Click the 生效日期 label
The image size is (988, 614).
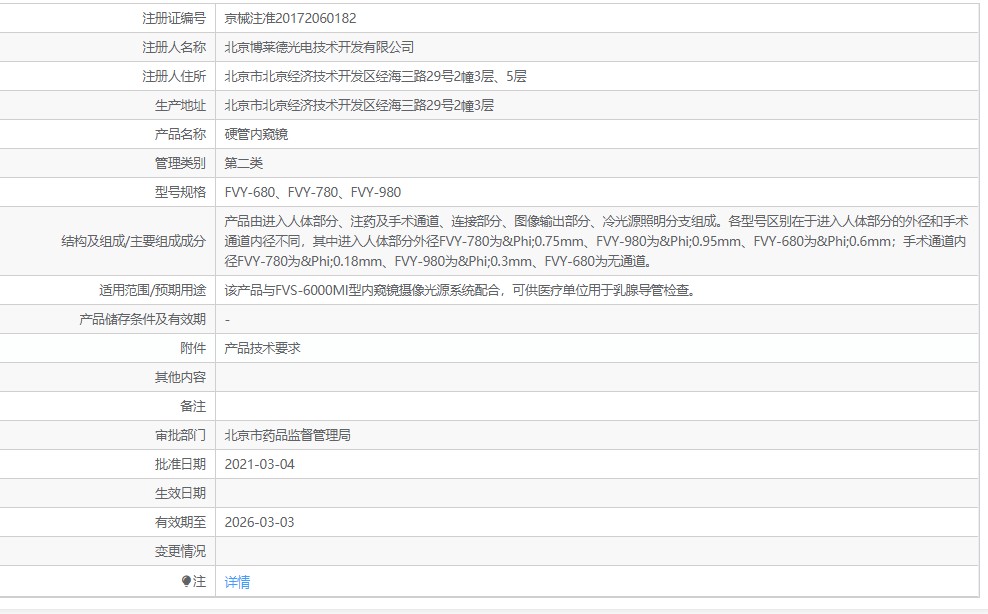(x=180, y=493)
